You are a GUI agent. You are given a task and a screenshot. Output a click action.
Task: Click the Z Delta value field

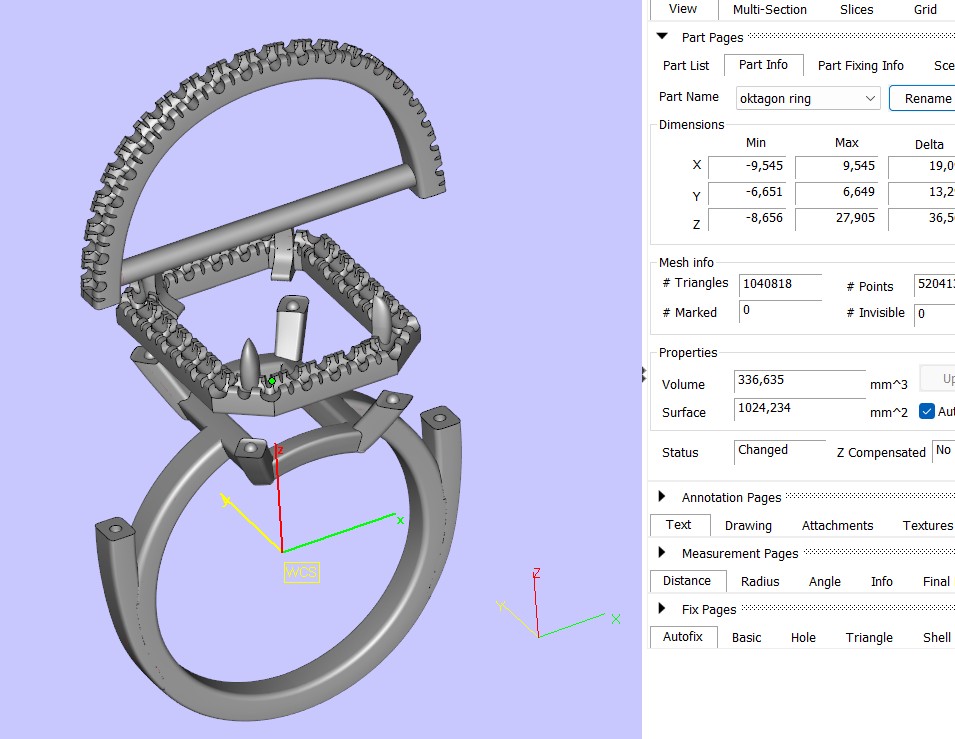pos(922,219)
